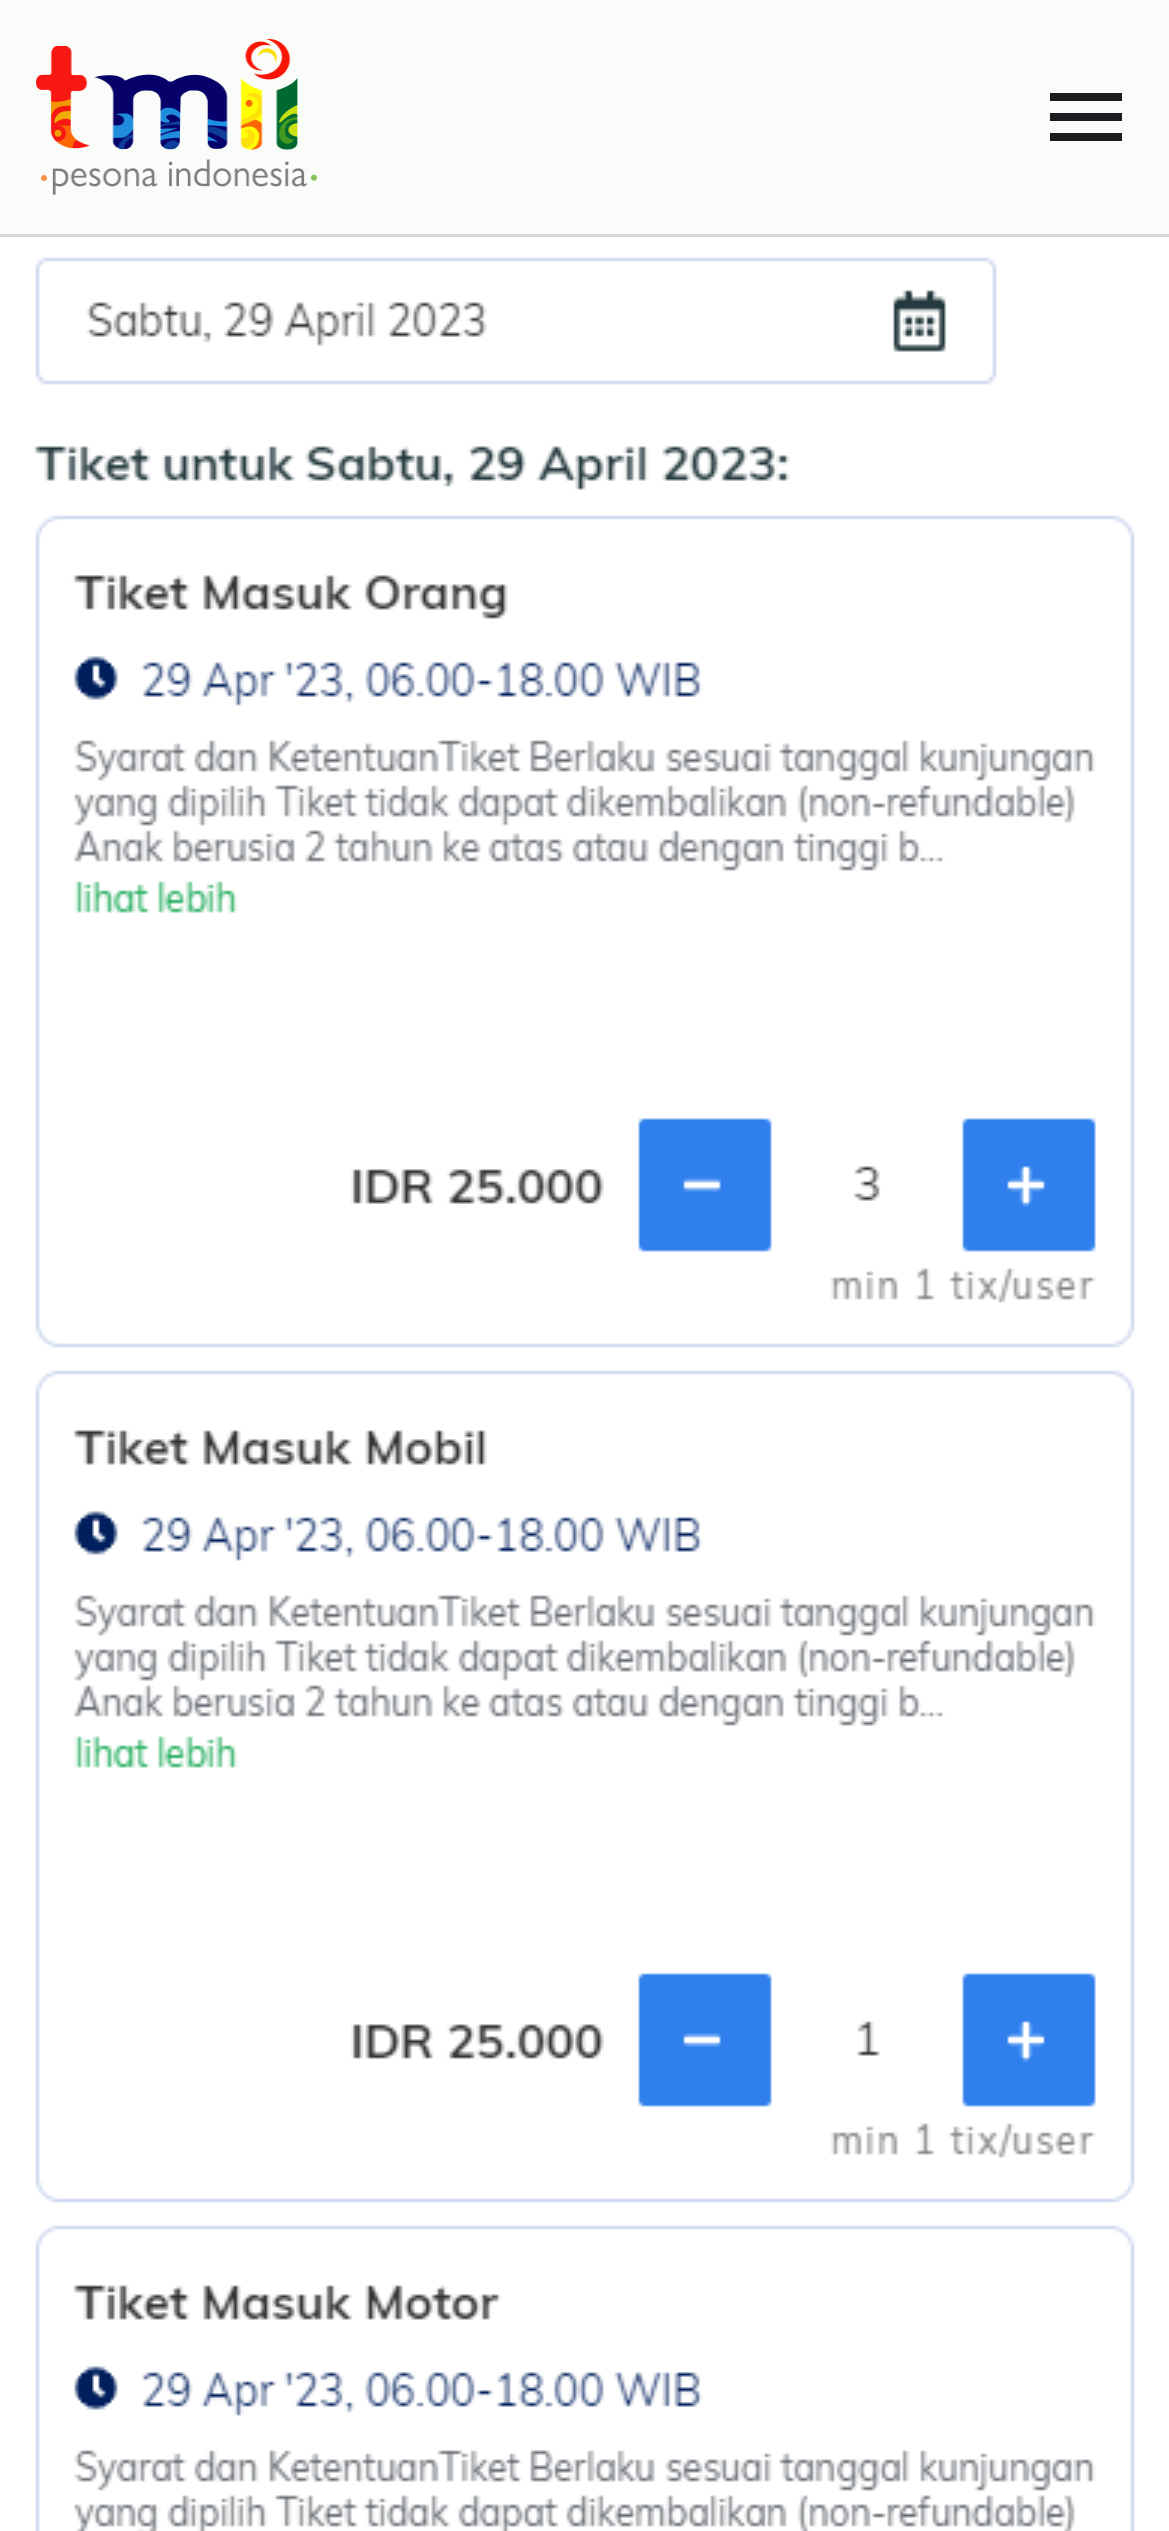1169x2531 pixels.
Task: Select the Tiket Masuk Motor title
Action: coord(286,2303)
